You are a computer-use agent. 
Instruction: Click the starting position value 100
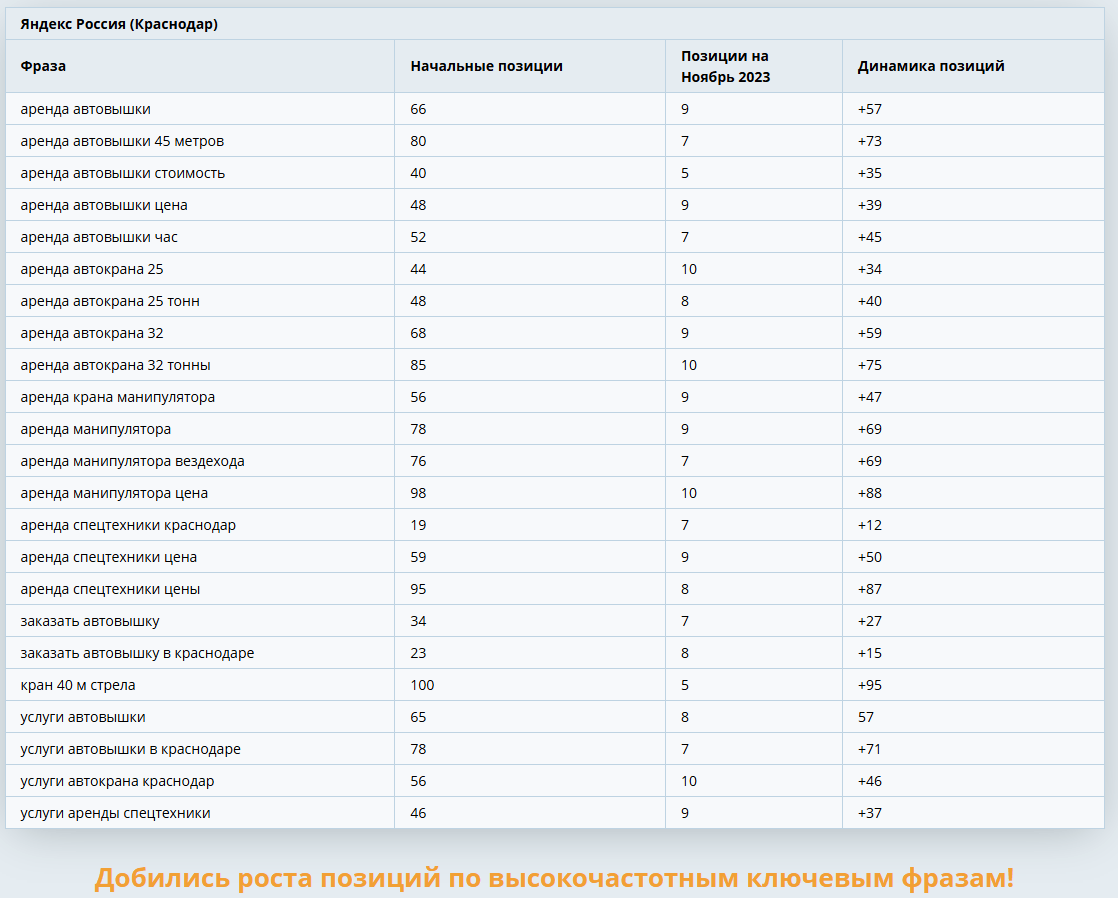tap(422, 685)
